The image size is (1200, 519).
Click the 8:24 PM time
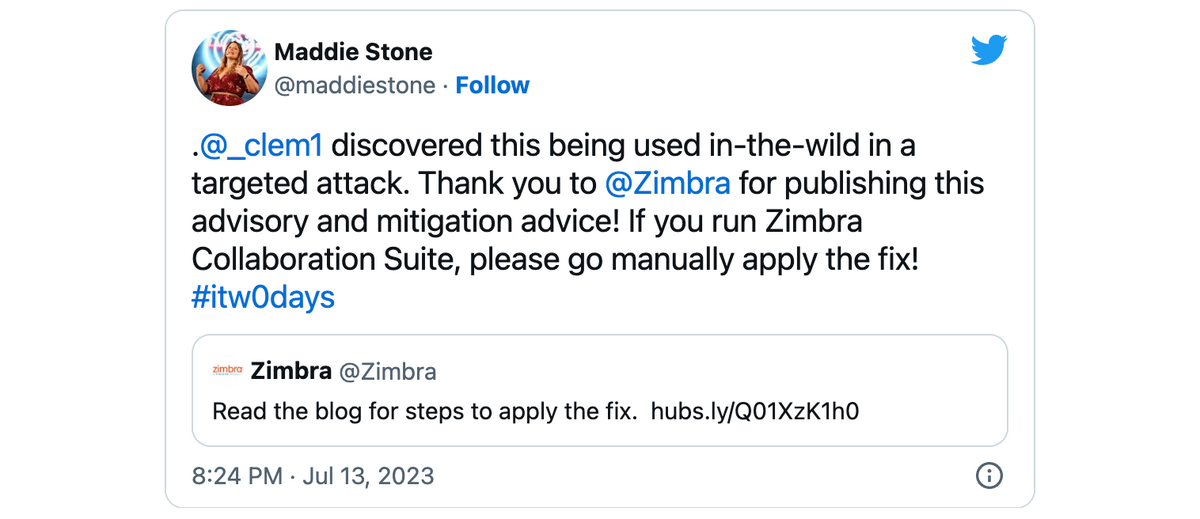coord(236,475)
